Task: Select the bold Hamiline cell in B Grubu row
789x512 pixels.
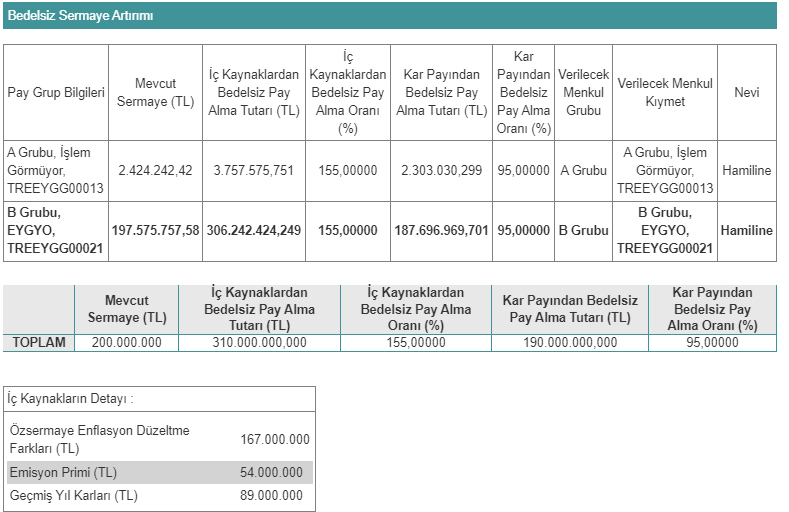Action: [746, 231]
